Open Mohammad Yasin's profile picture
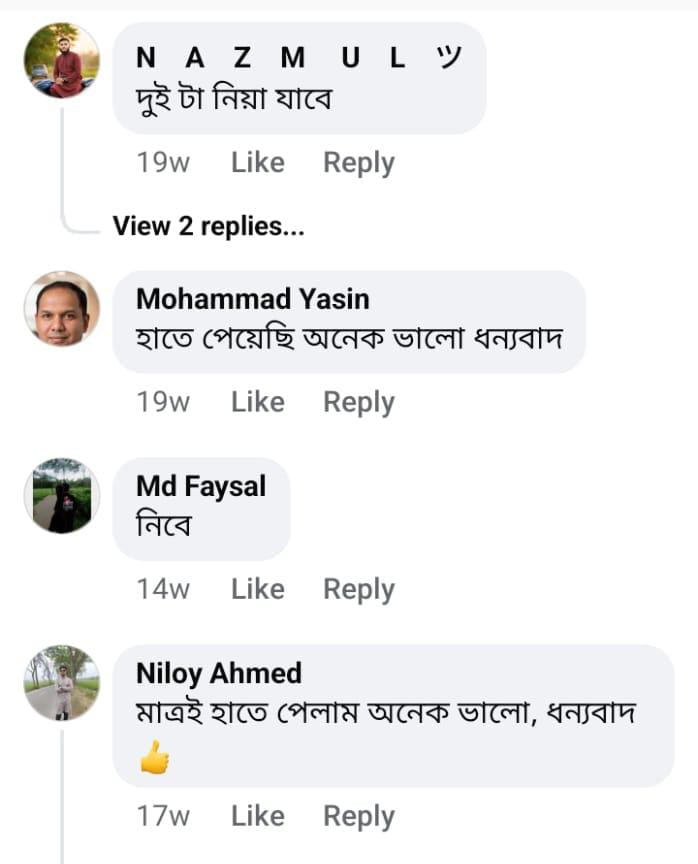The height and width of the screenshot is (864, 698). [x=62, y=309]
